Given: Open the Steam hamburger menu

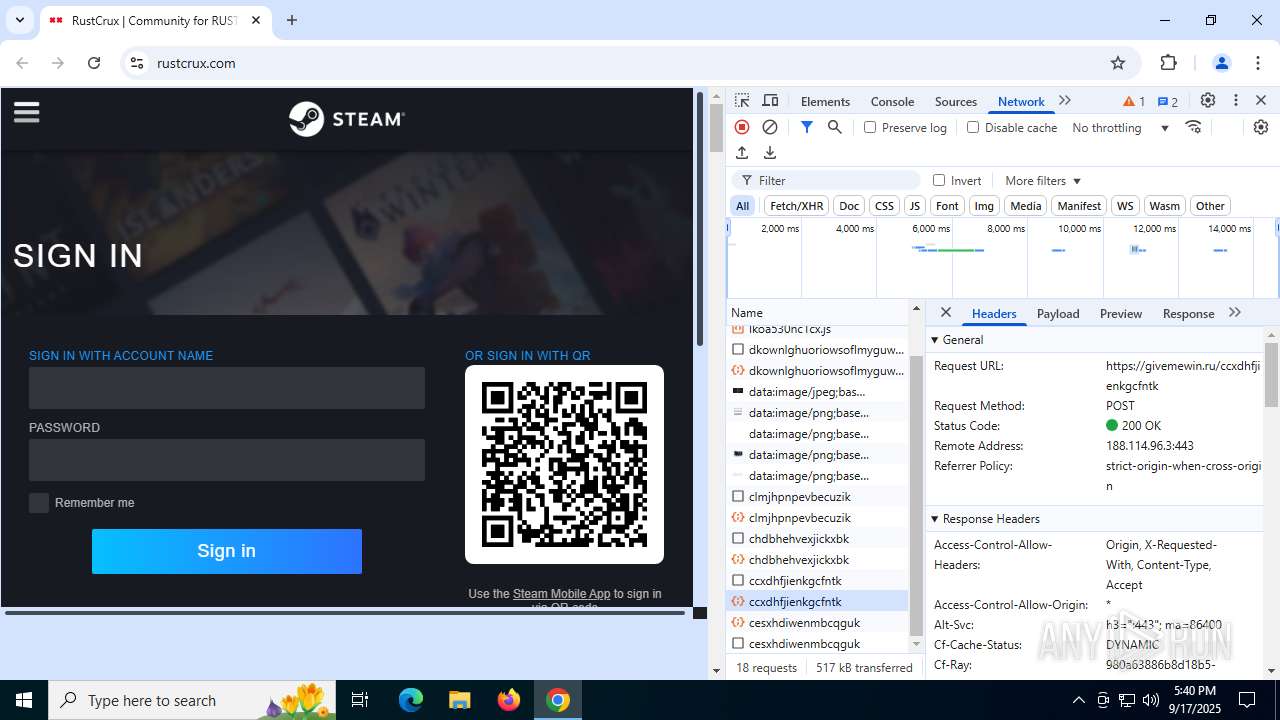Looking at the screenshot, I should (27, 112).
